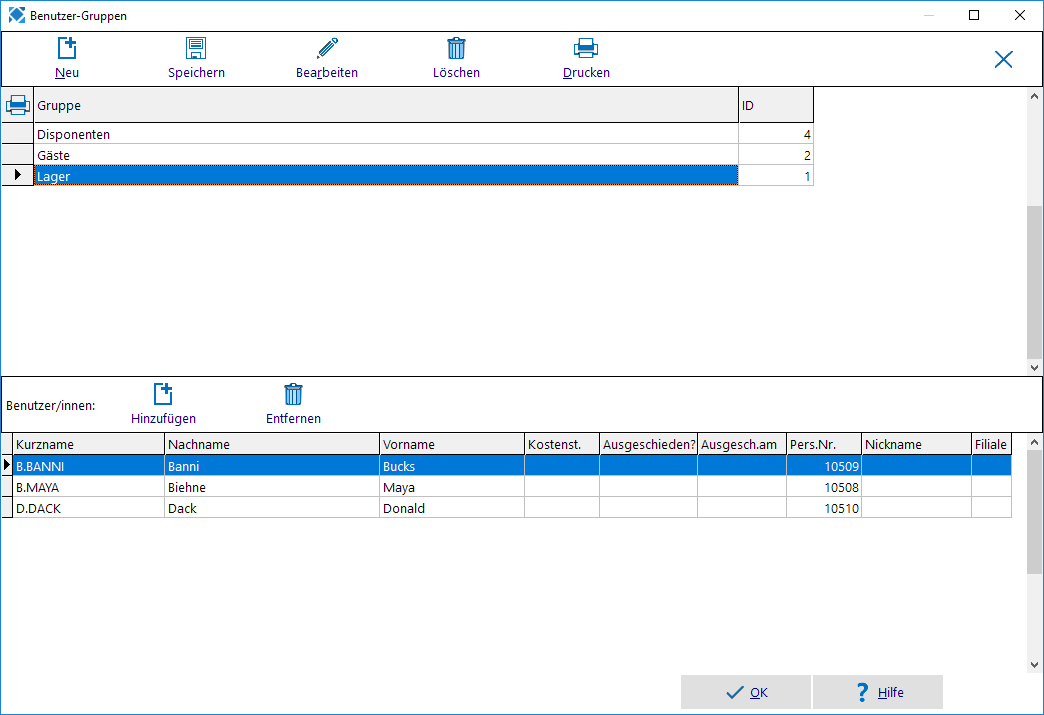Delete the group via Löschen trash icon
Viewport: 1044px width, 715px height.
coord(456,48)
